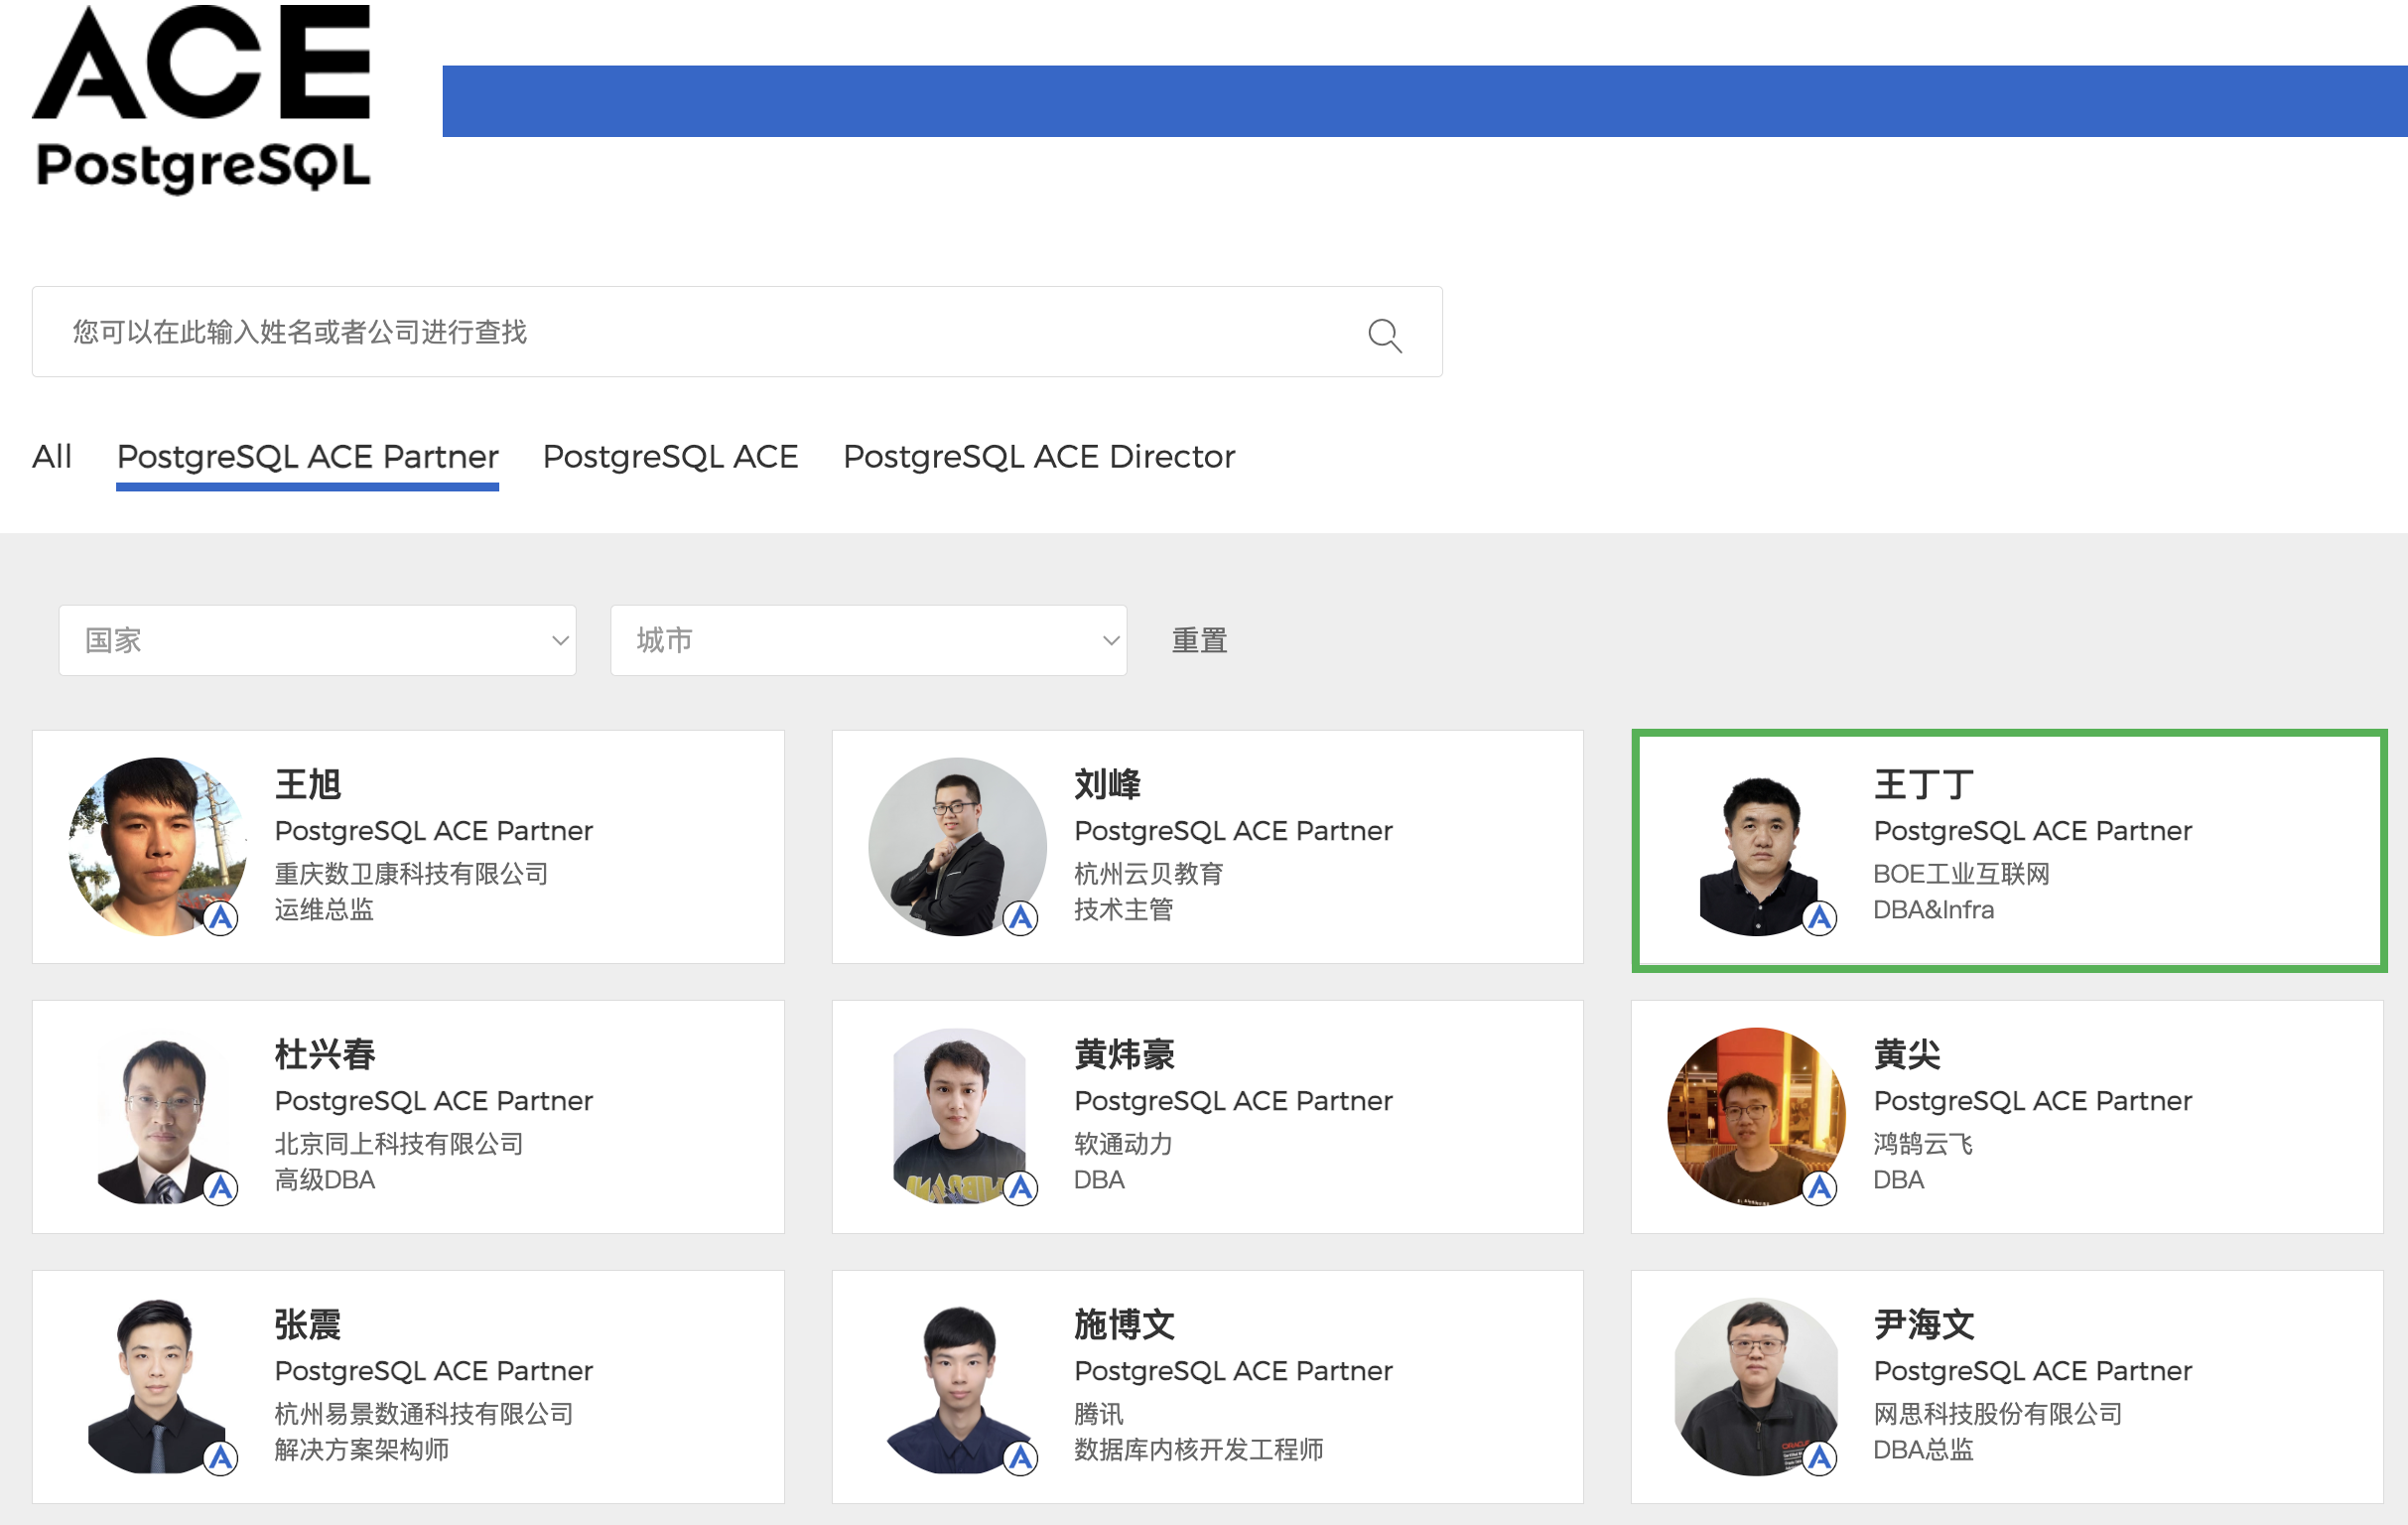Click the chevron arrow in 城市 dropdown

pos(1110,640)
